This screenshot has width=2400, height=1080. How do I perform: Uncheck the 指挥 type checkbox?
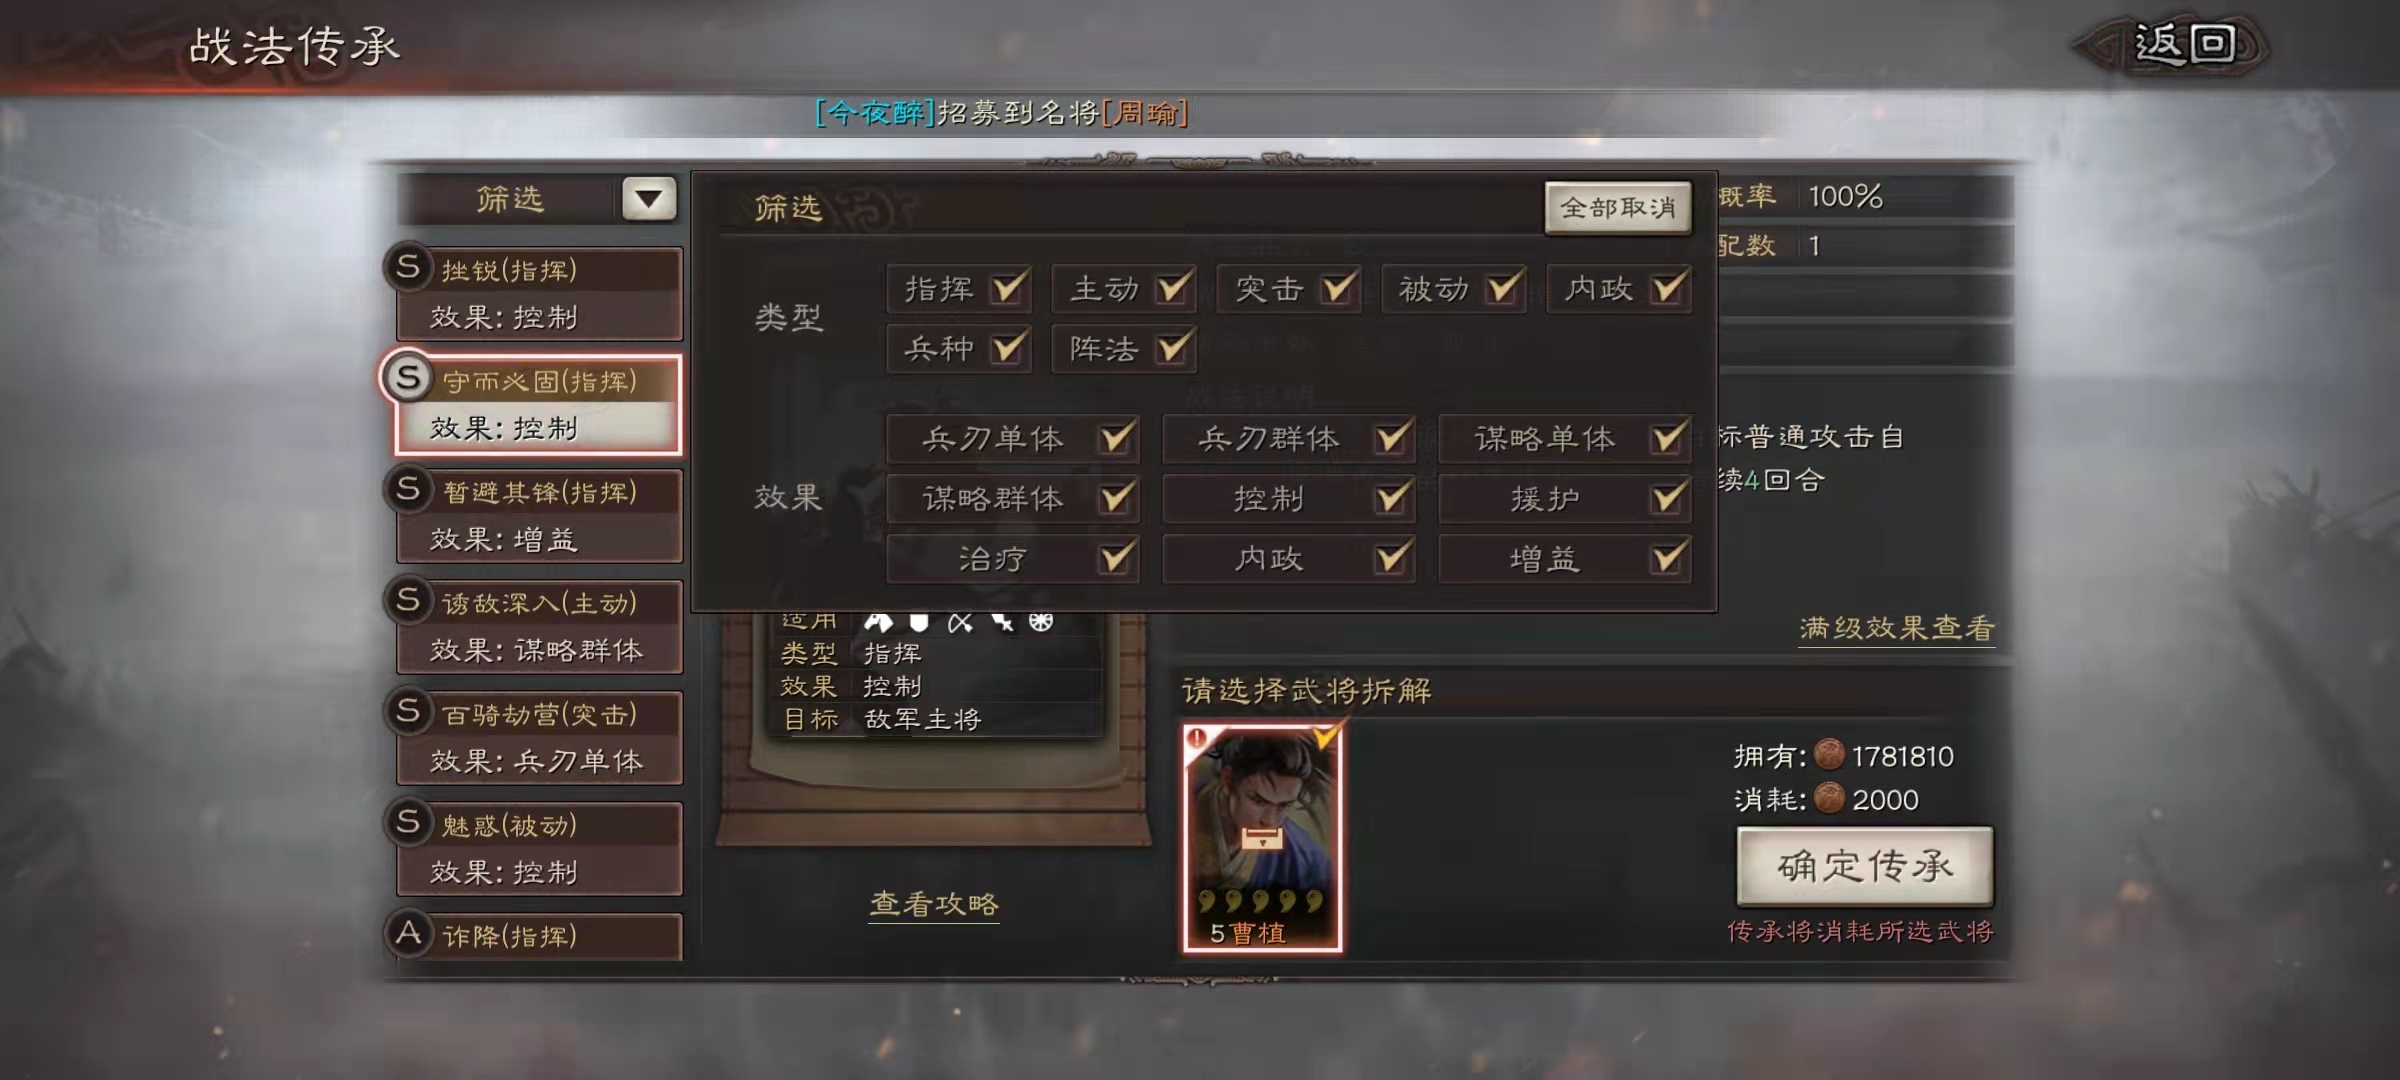pos(1008,289)
